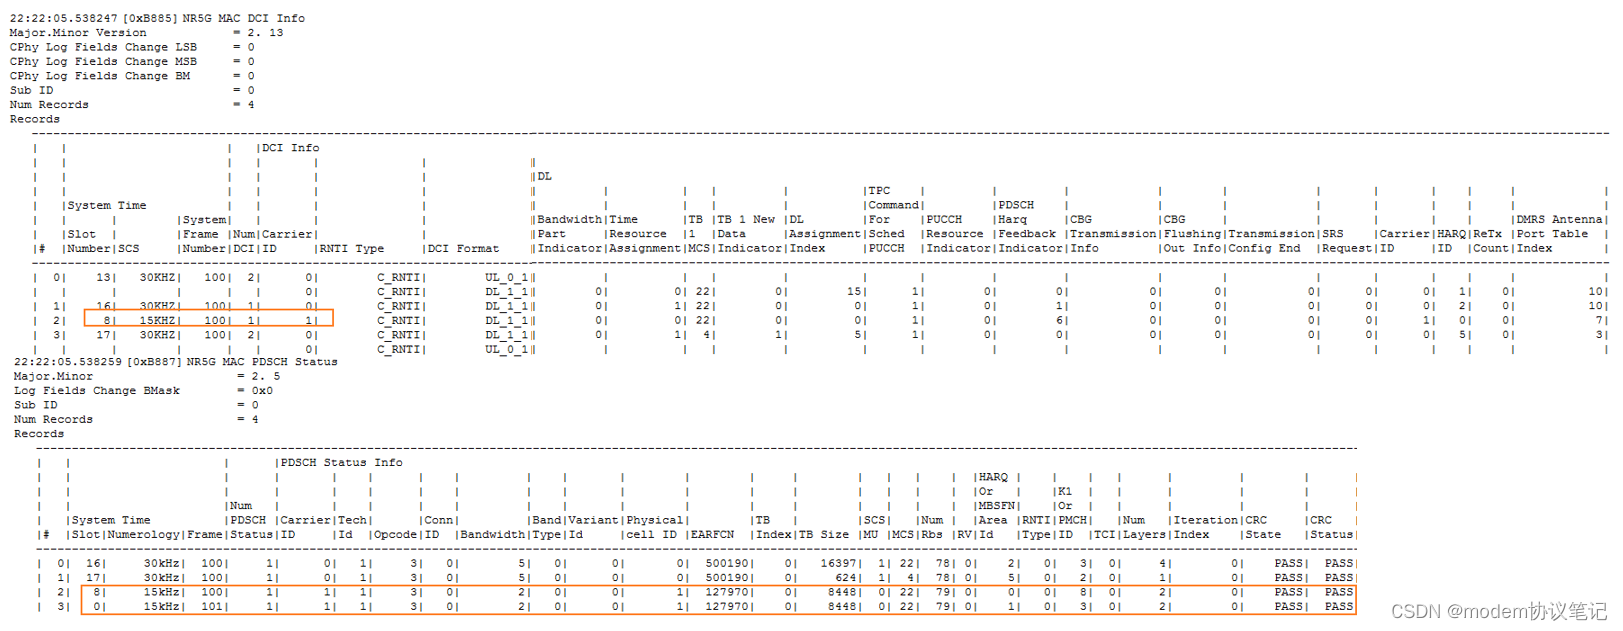Select DL Assignment Index value "15"
This screenshot has width=1623, height=631.
(854, 291)
